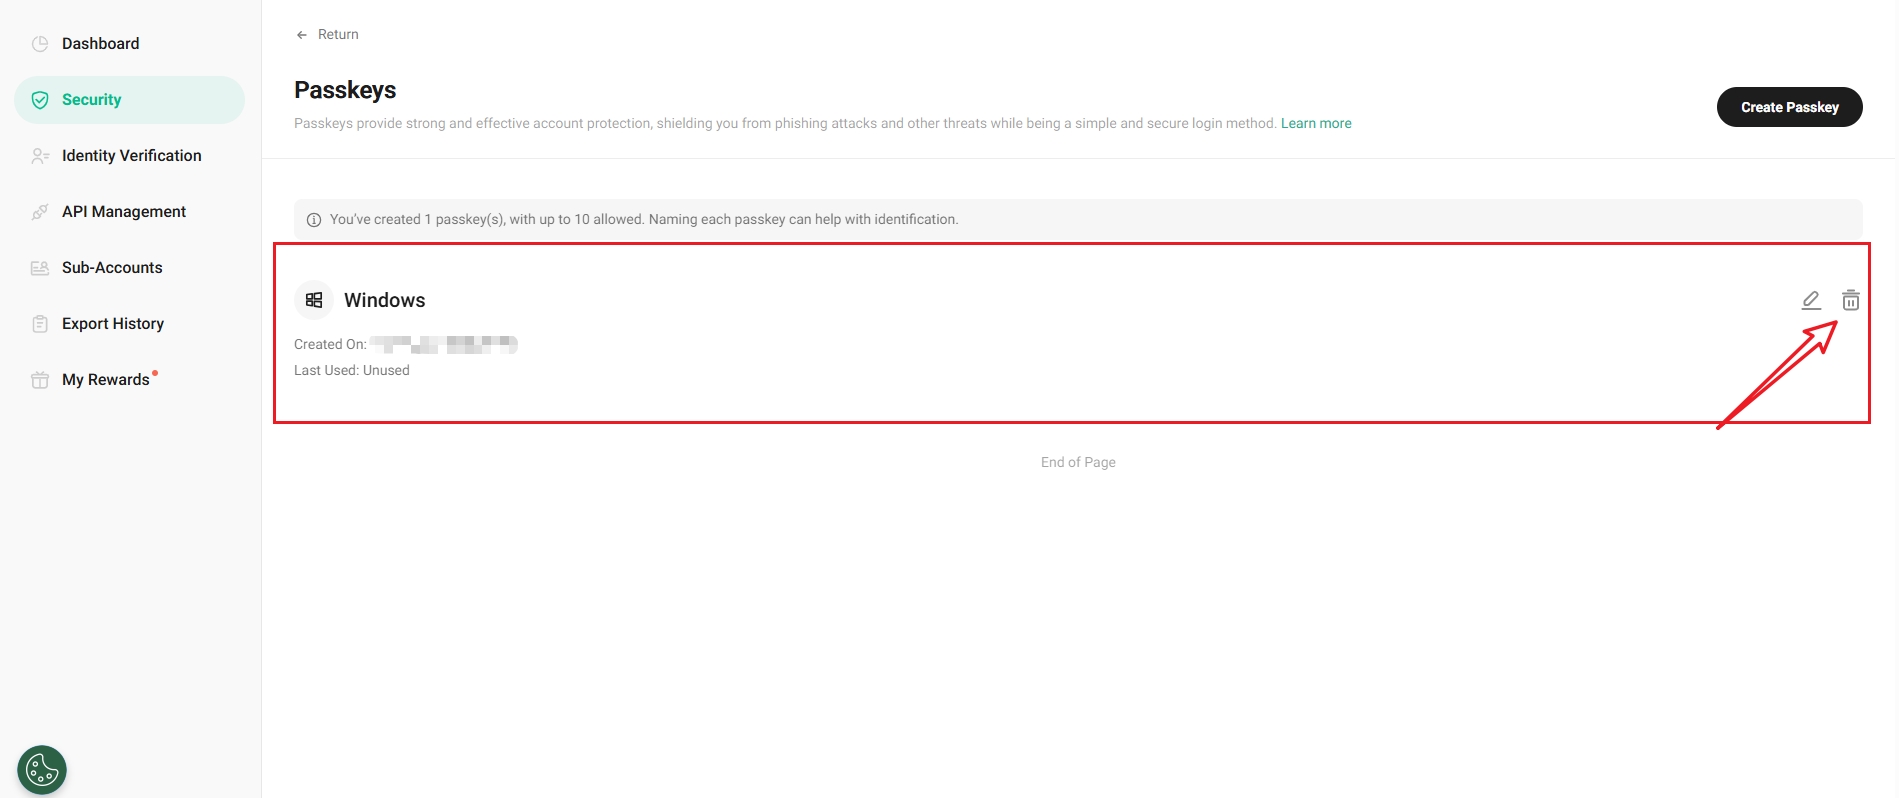The height and width of the screenshot is (798, 1899).
Task: Select the Windows passkey name
Action: coord(384,300)
